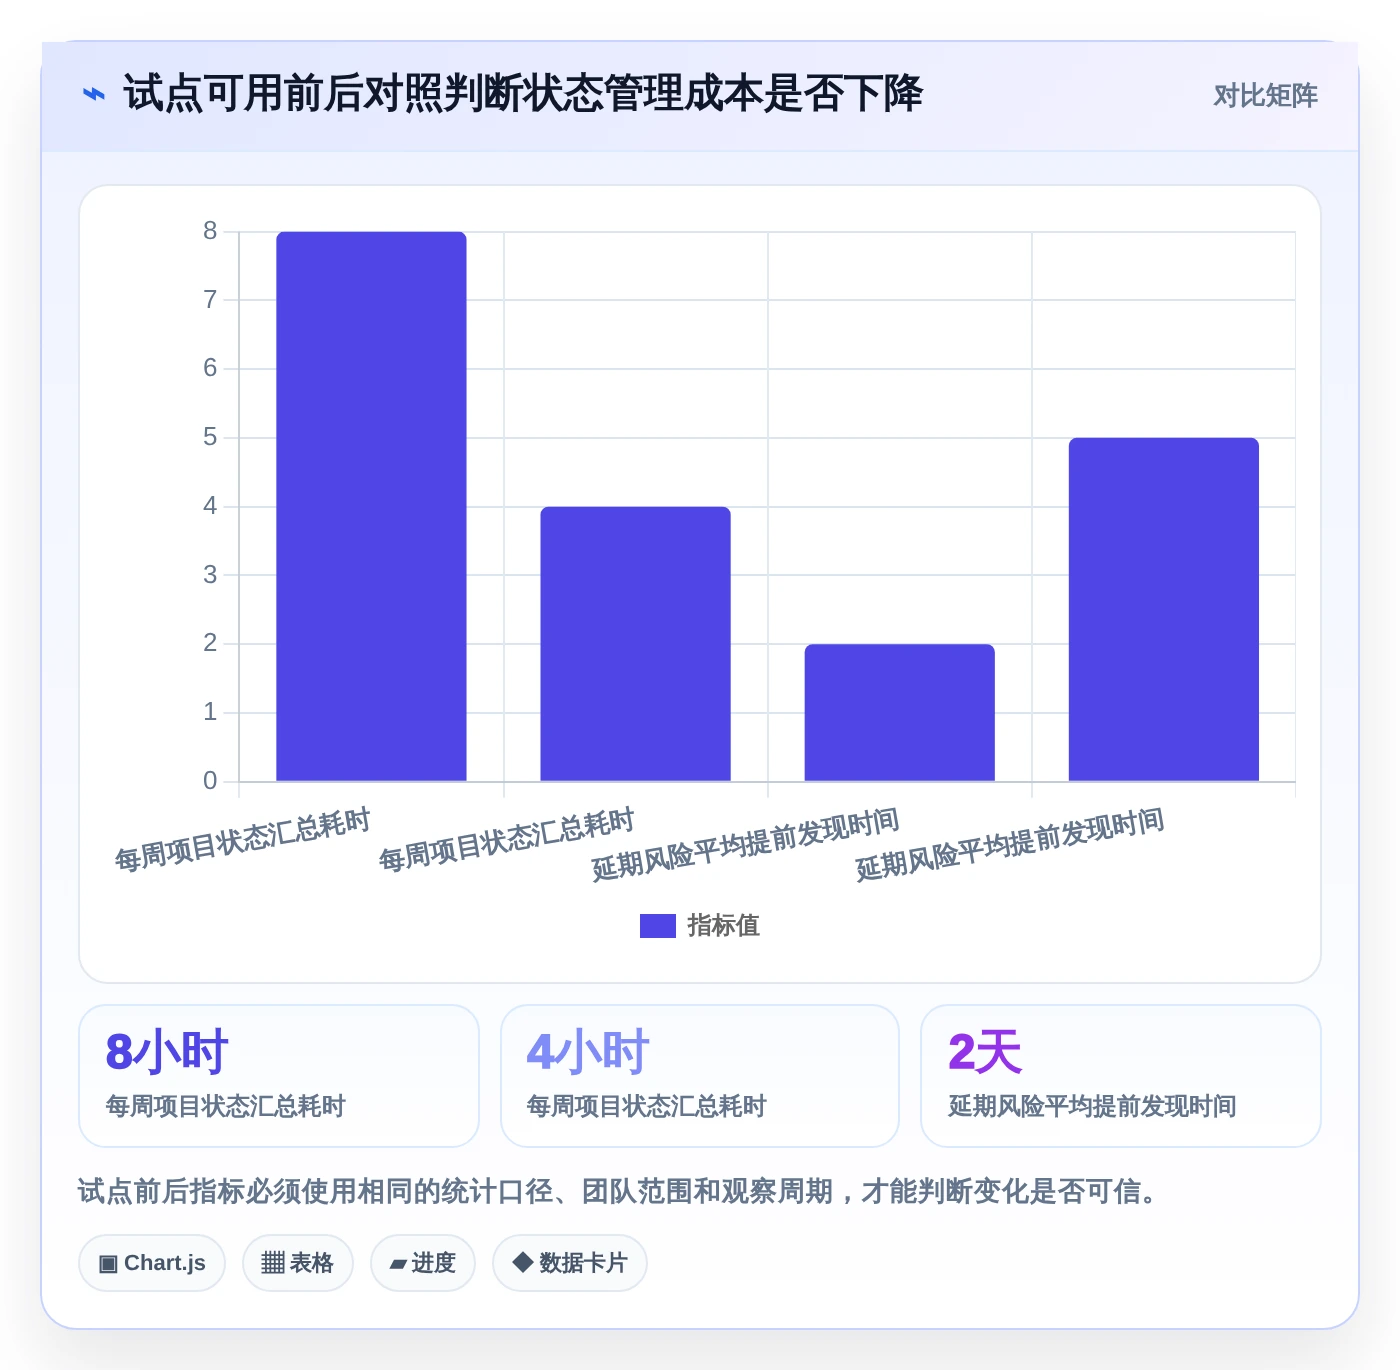
Task: Click the 对比矩阵 label in the header
Action: pyautogui.click(x=1265, y=96)
